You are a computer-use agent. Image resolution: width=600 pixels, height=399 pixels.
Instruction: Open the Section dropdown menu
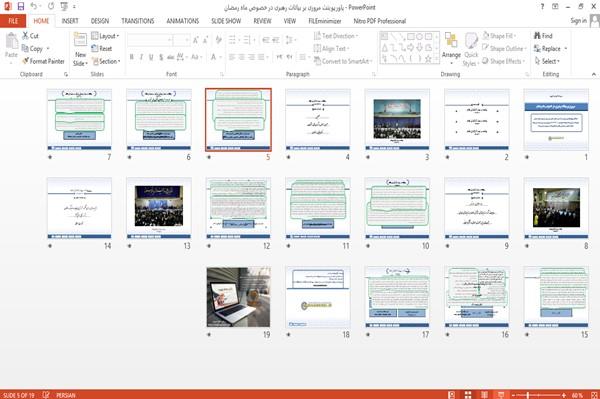click(x=106, y=61)
